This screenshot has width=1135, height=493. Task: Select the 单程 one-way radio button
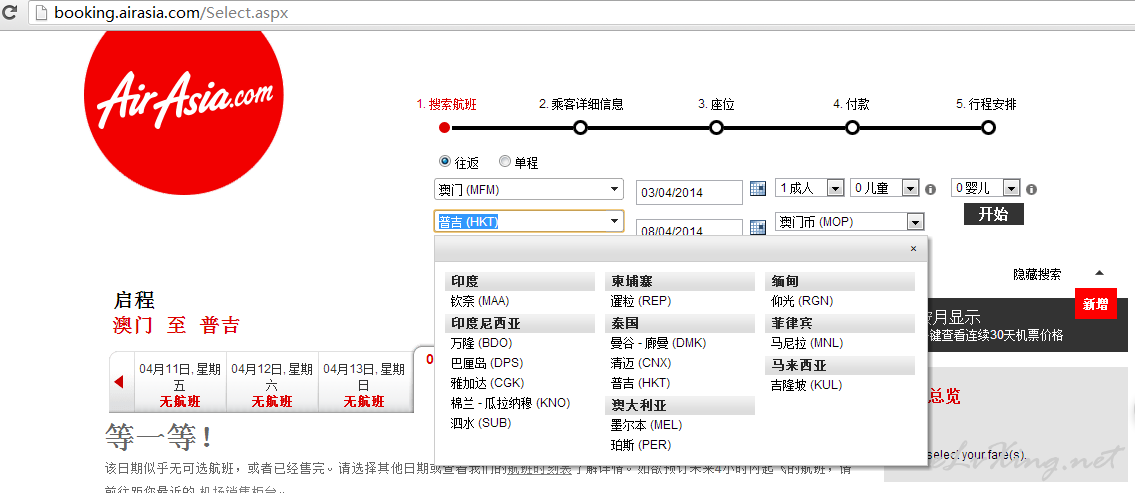click(505, 161)
